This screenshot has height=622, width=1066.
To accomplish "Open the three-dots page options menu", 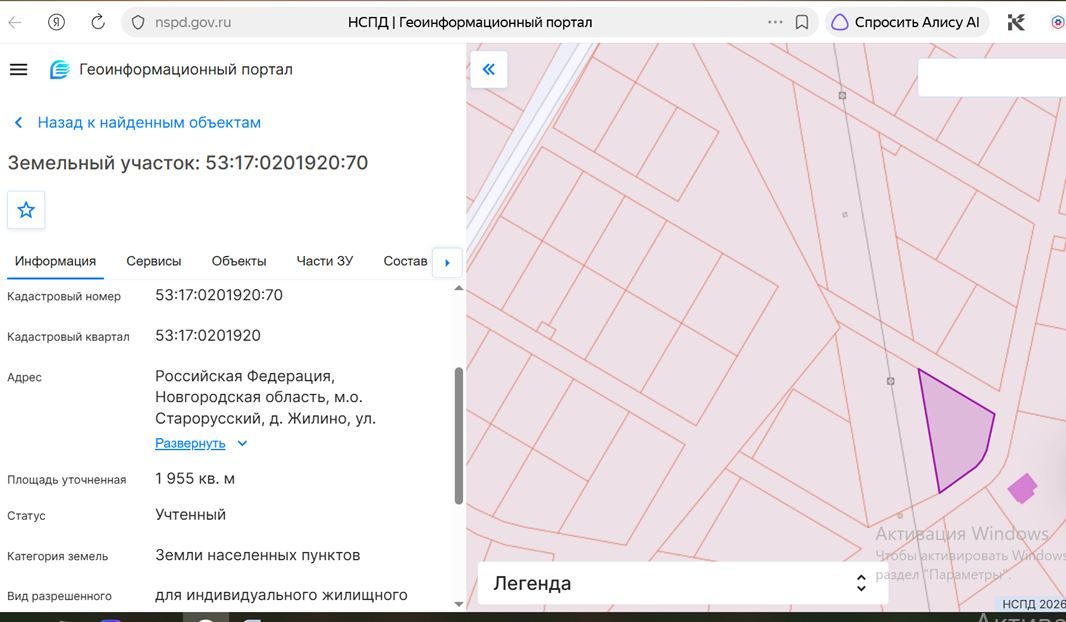I will pyautogui.click(x=775, y=22).
